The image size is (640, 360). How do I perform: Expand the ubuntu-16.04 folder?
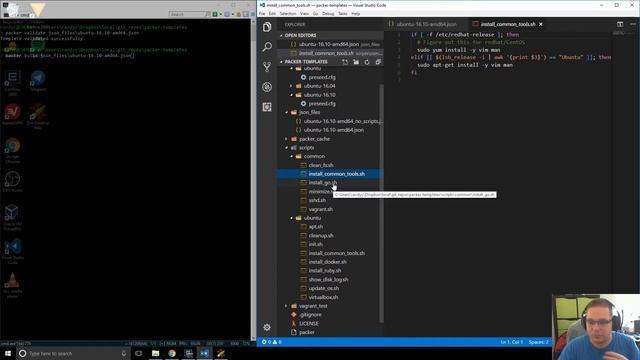coord(320,86)
